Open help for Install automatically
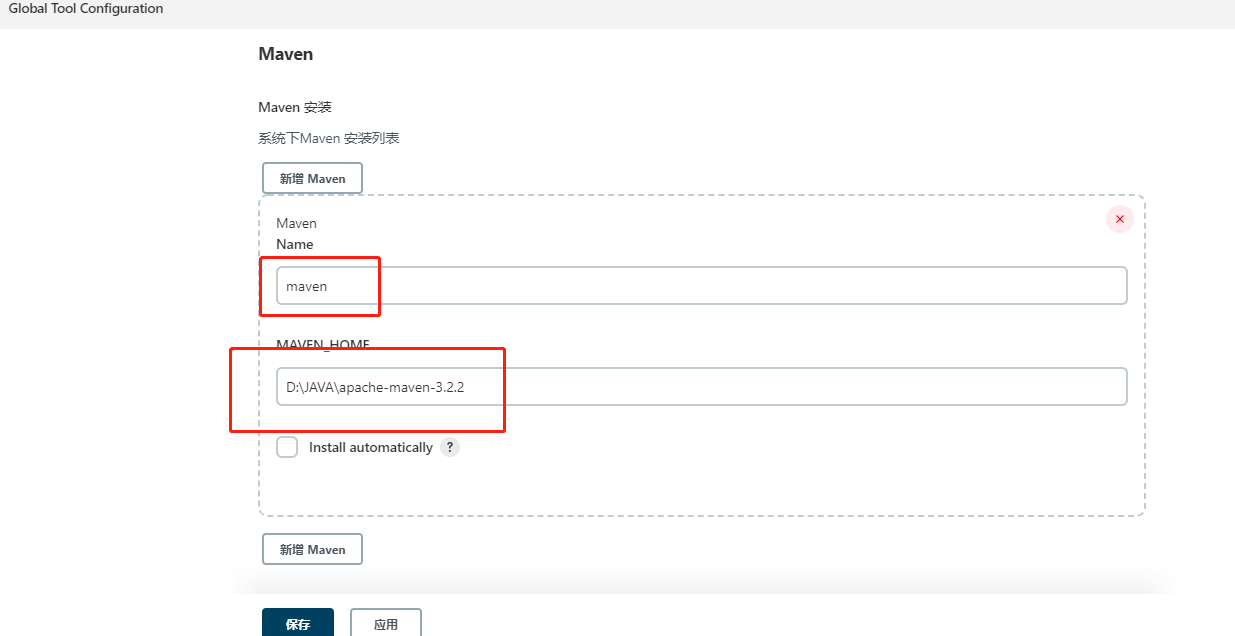The image size is (1235, 636). 450,447
